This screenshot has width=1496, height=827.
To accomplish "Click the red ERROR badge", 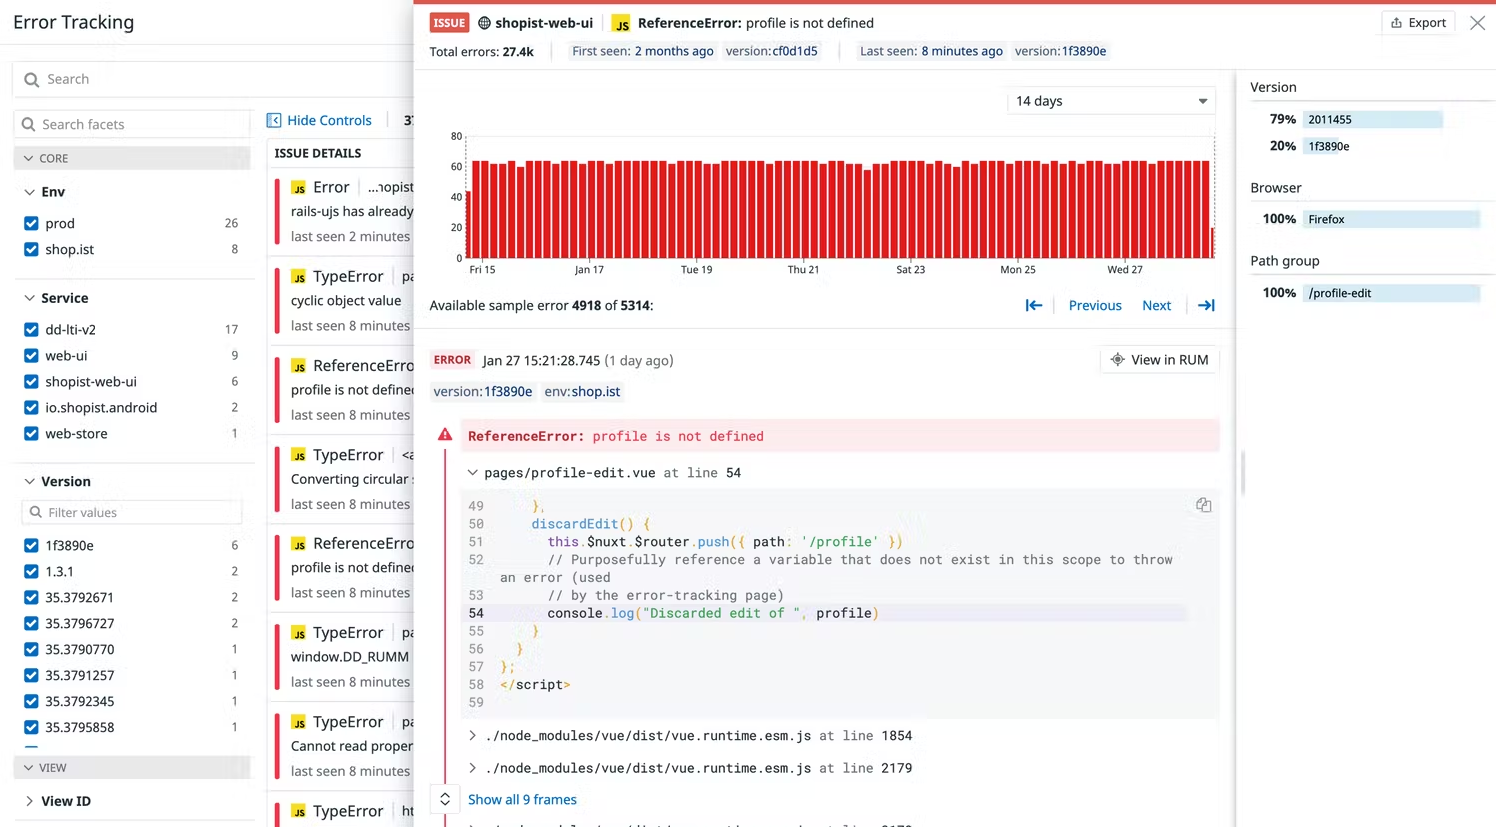I will click(452, 360).
